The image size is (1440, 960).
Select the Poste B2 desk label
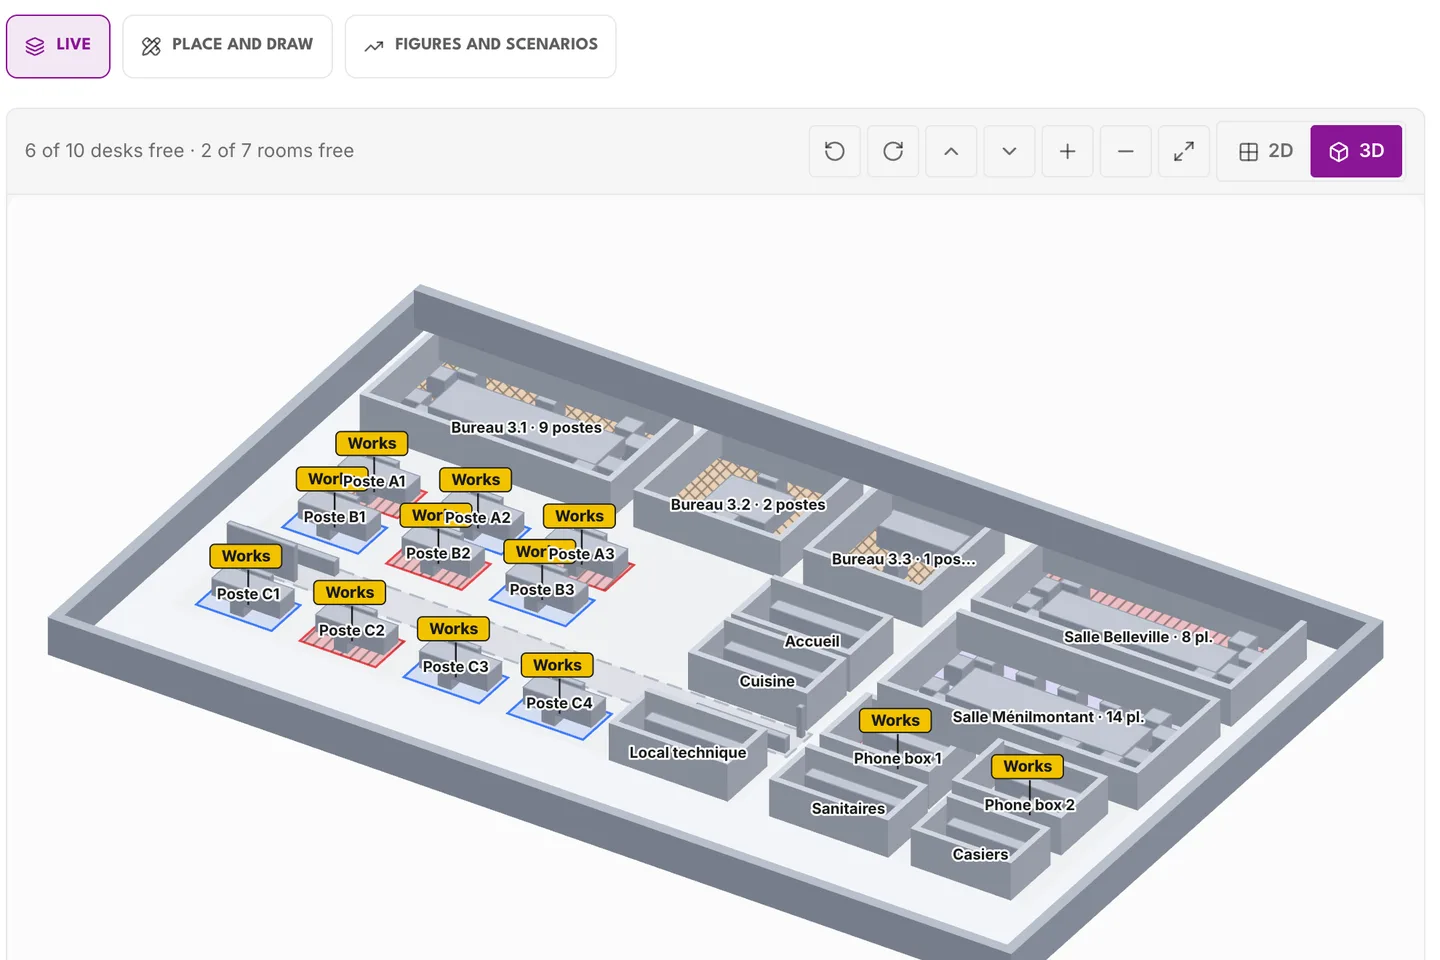pos(438,553)
